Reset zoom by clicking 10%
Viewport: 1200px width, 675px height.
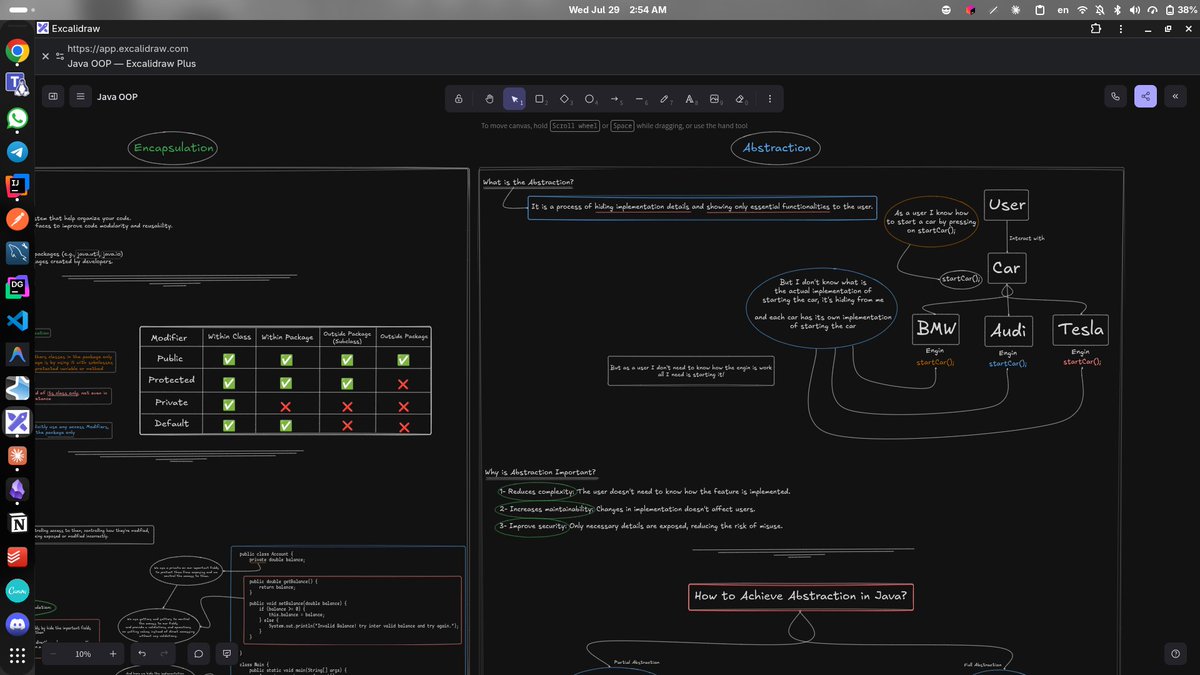tap(83, 654)
